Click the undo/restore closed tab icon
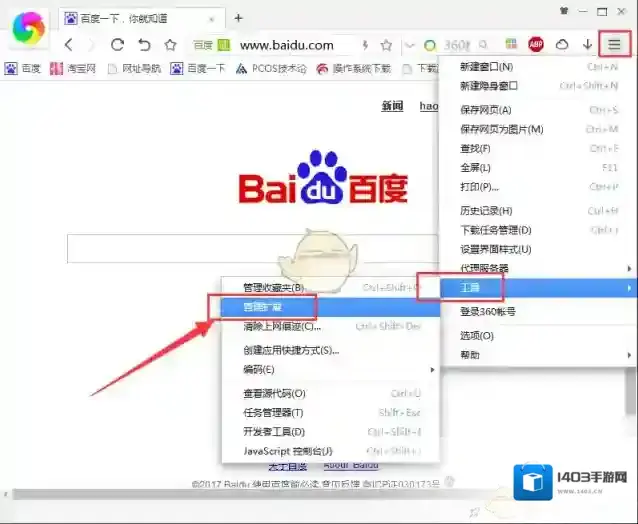 click(x=144, y=45)
